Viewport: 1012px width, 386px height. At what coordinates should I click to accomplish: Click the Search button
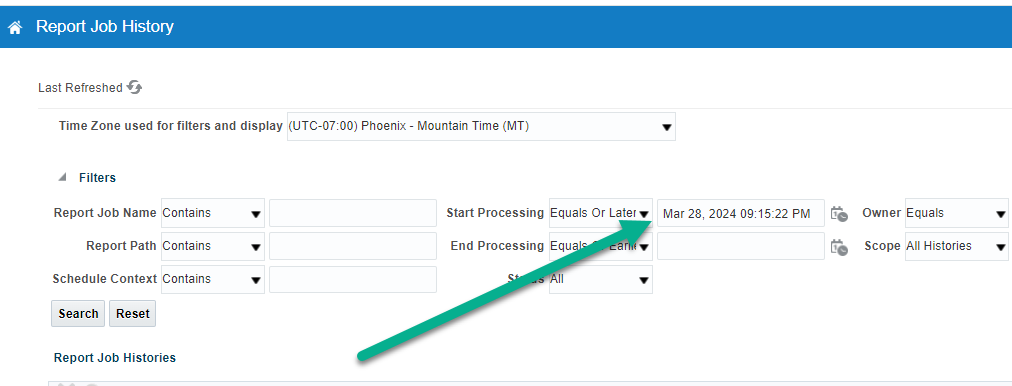(78, 314)
